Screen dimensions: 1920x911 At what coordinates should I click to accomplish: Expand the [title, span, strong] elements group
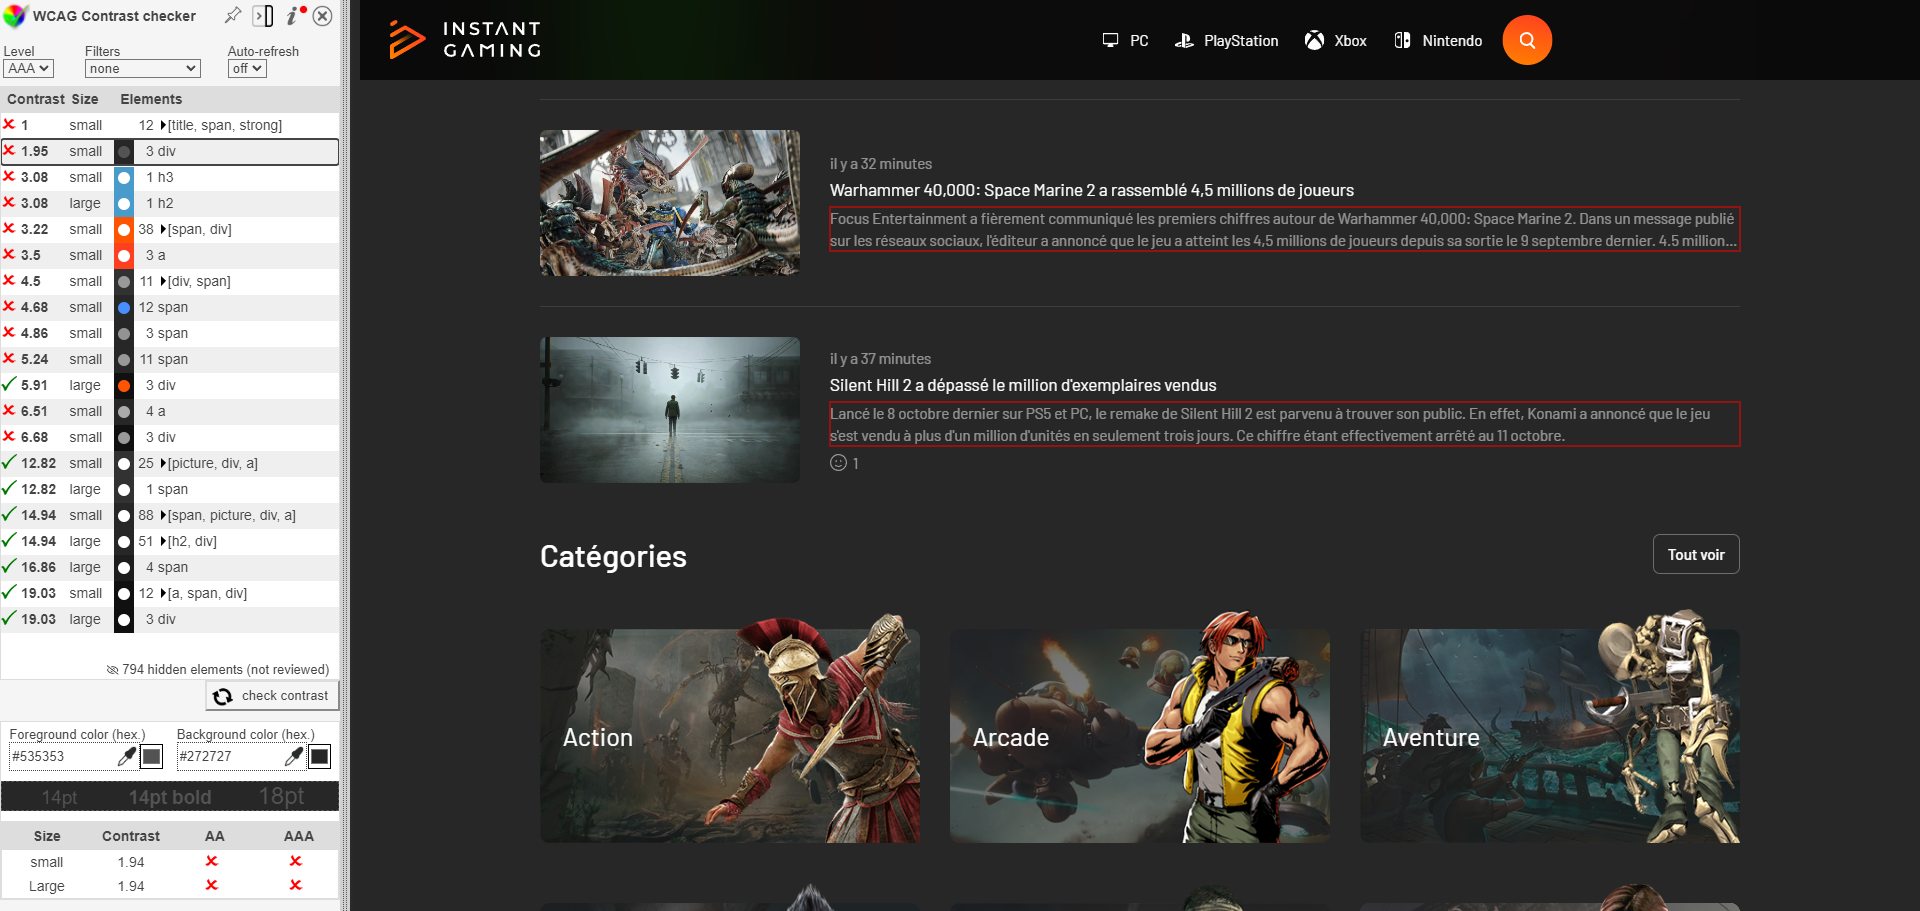click(163, 125)
